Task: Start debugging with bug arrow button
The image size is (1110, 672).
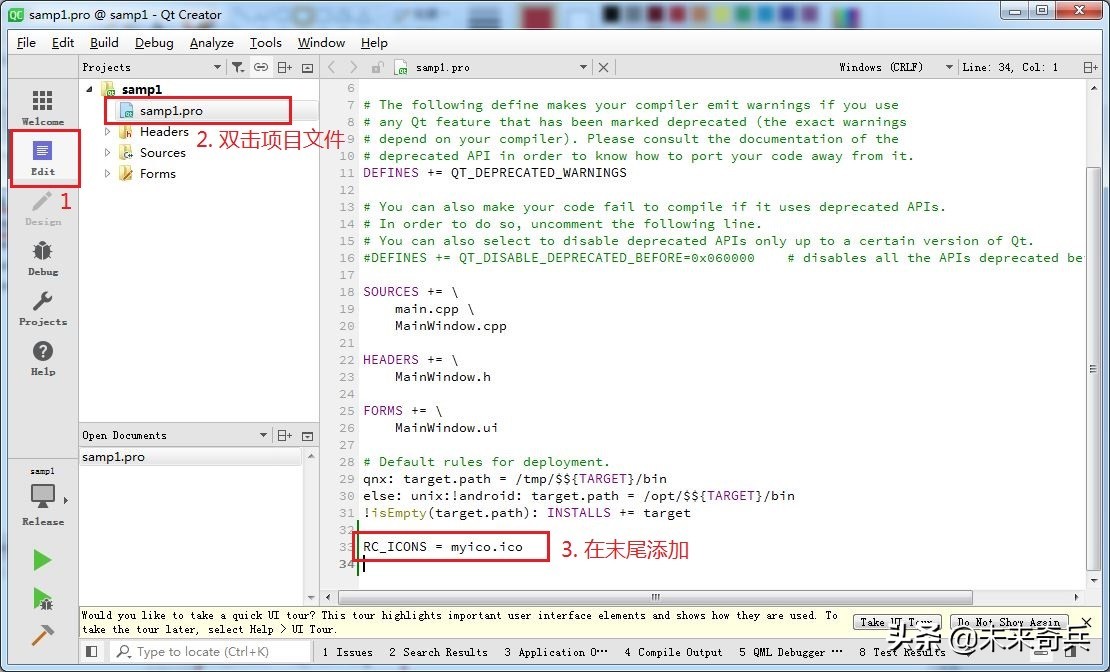Action: 42,599
